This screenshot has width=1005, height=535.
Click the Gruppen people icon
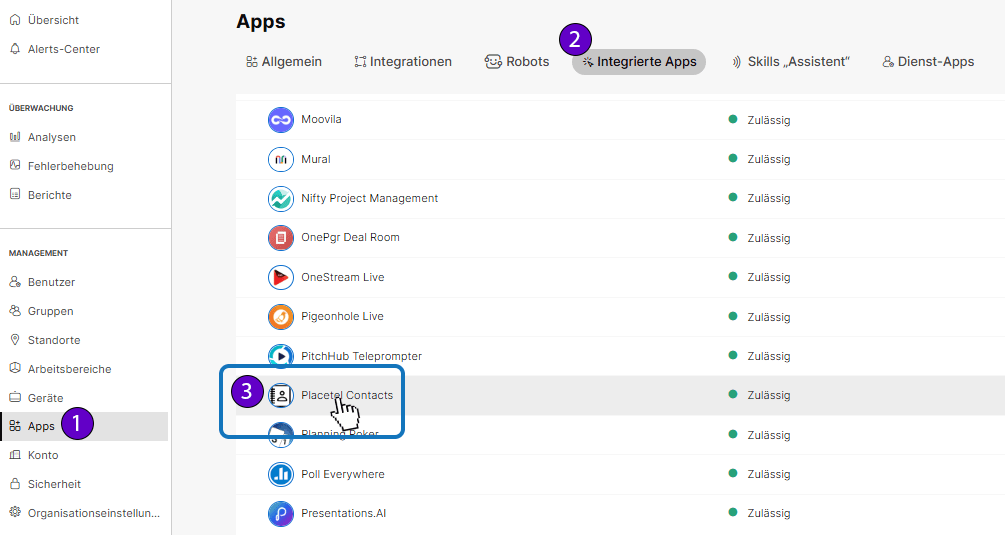click(15, 311)
